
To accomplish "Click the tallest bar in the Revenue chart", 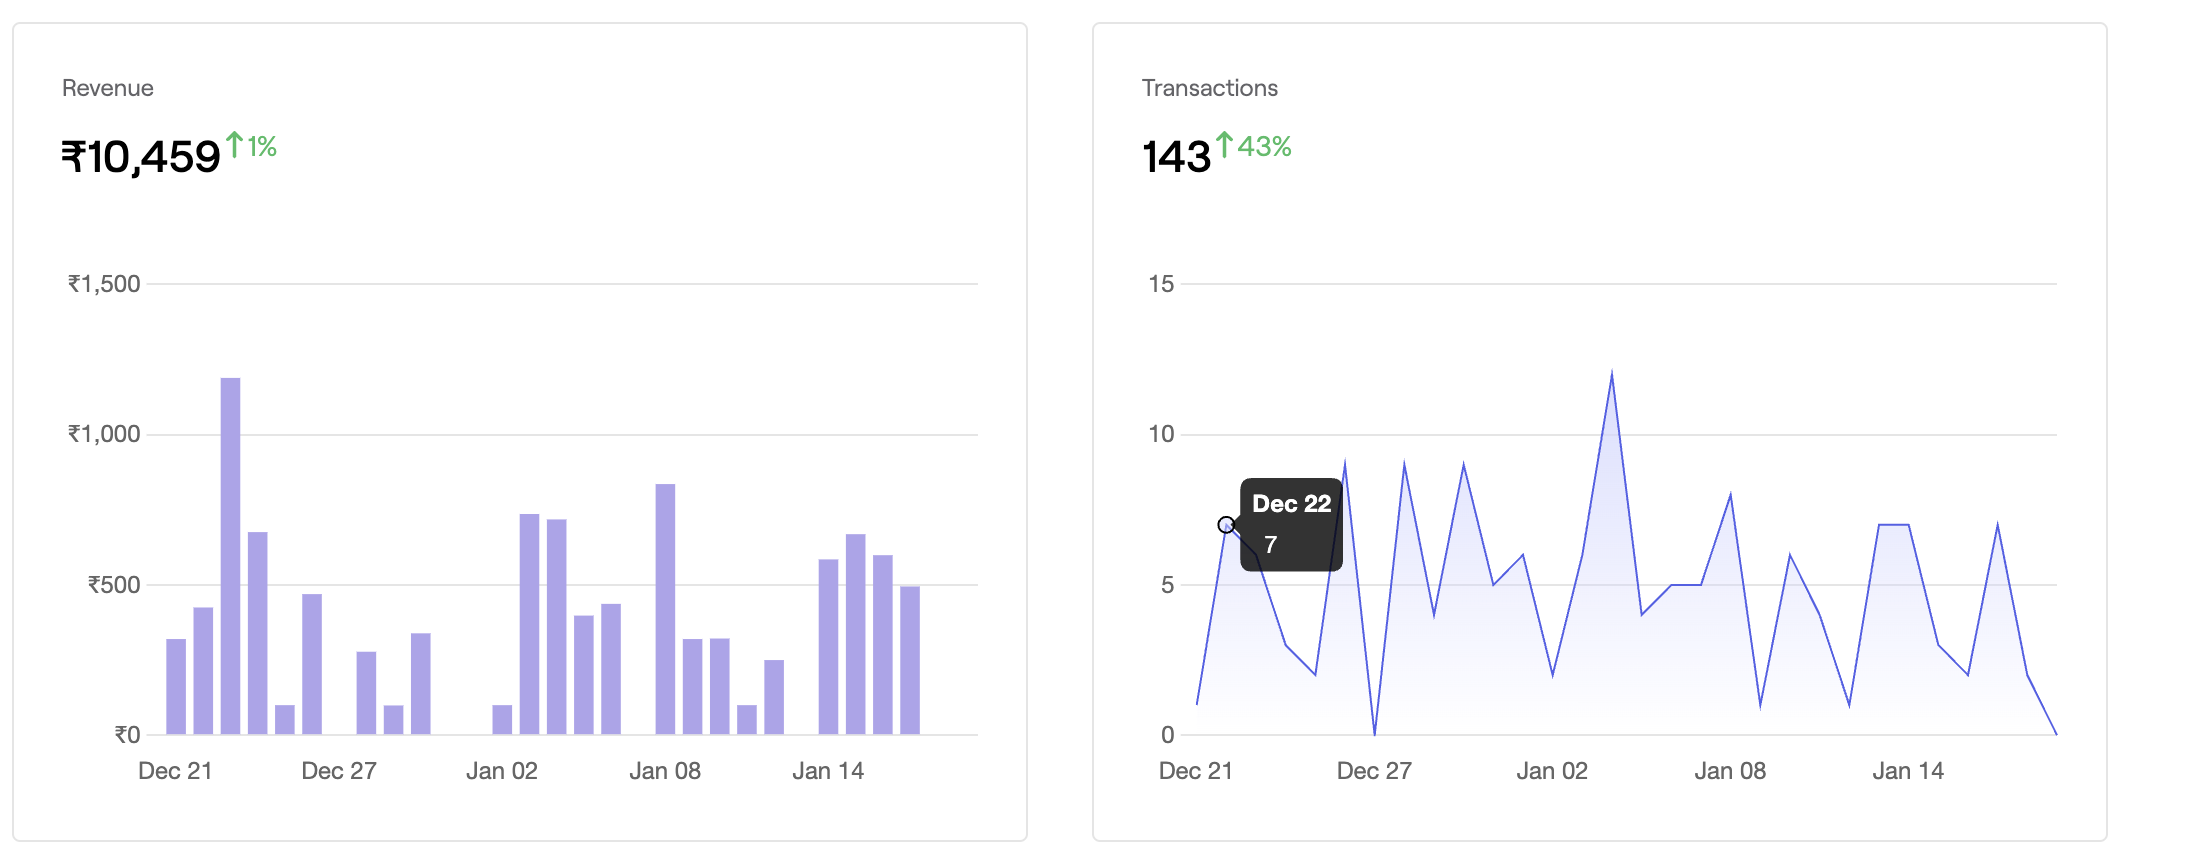I will (x=230, y=556).
